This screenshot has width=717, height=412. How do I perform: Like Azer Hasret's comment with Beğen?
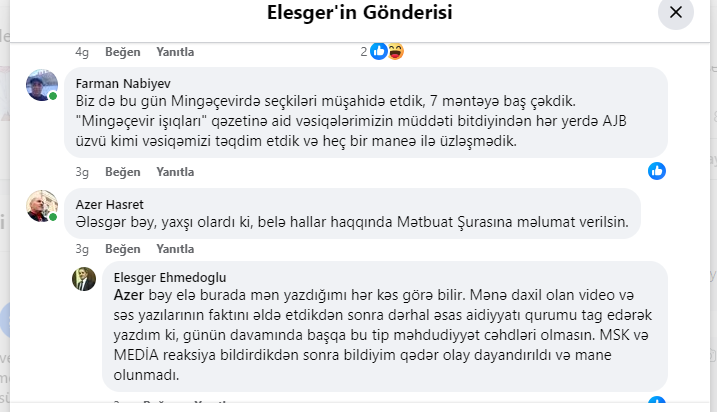click(123, 249)
